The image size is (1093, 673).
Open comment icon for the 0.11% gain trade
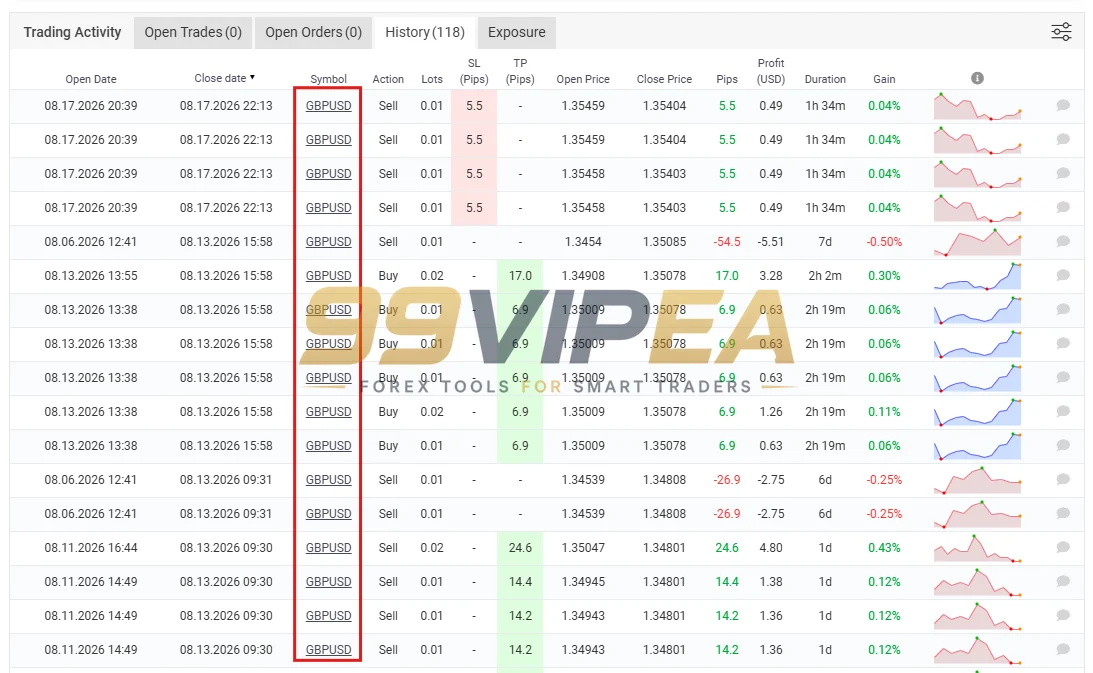coord(1063,411)
